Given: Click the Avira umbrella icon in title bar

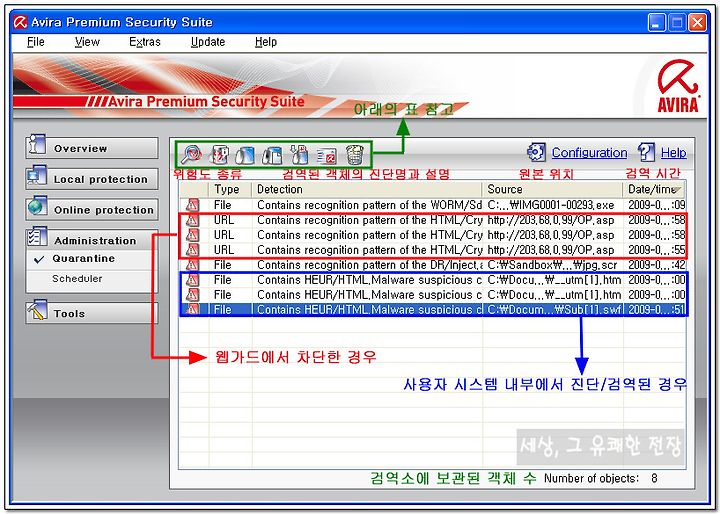Looking at the screenshot, I should (20, 22).
